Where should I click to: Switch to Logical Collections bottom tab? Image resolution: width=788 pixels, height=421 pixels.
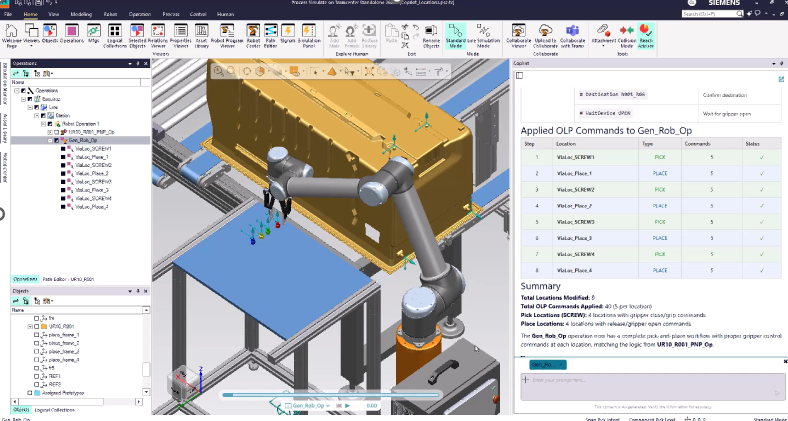[x=54, y=410]
